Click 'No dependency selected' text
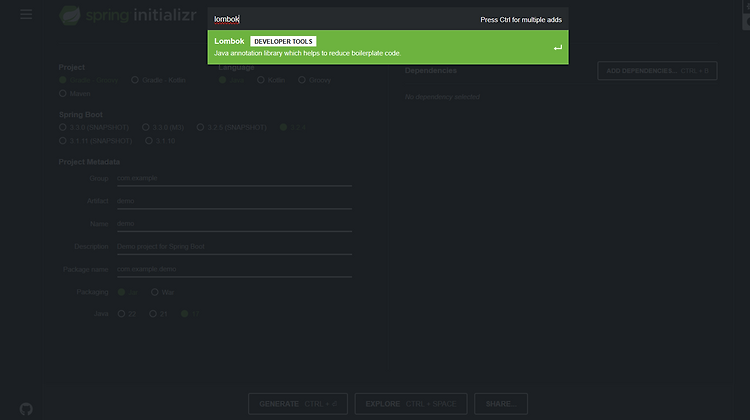 click(442, 97)
